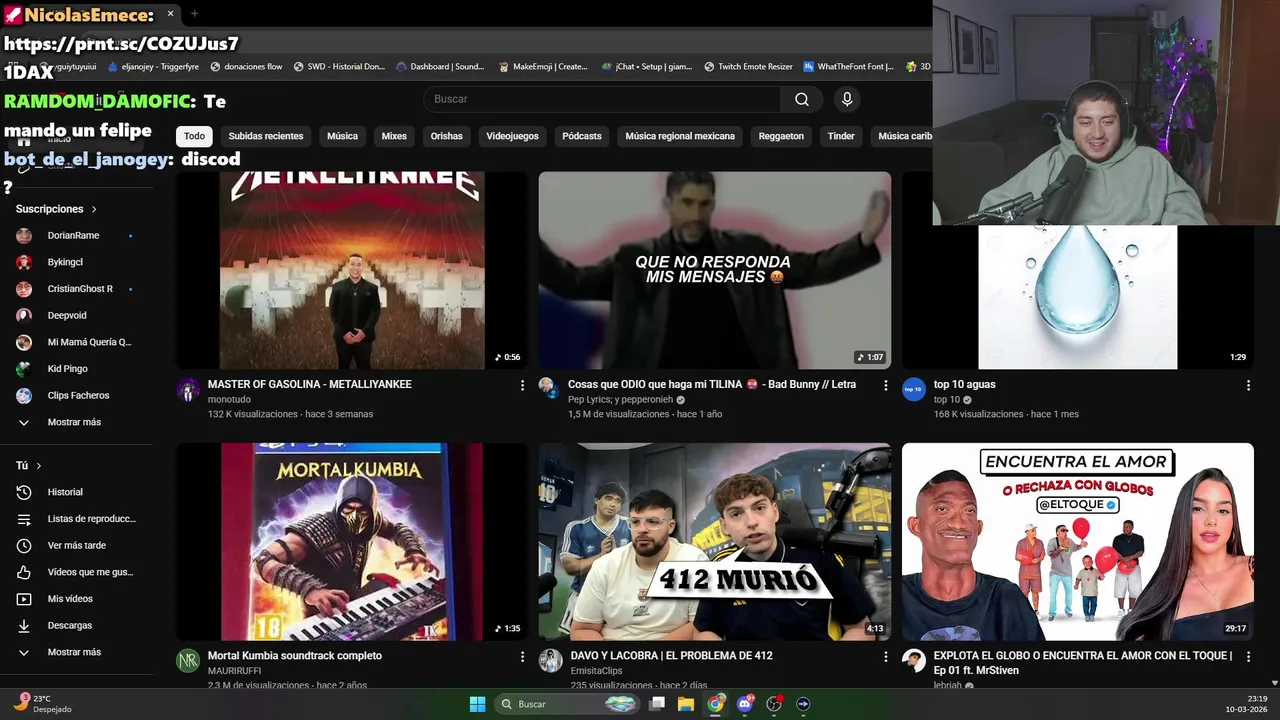Open OBS Studio from taskbar

point(773,704)
